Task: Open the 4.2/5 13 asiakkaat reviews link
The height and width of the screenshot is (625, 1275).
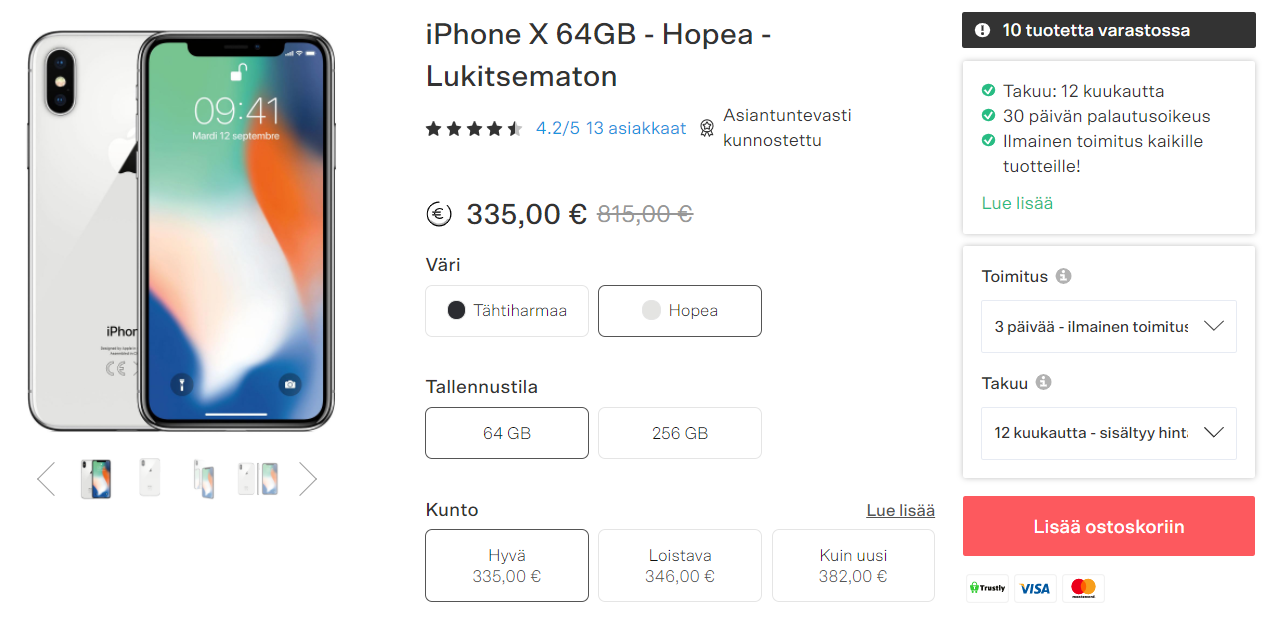Action: coord(611,128)
